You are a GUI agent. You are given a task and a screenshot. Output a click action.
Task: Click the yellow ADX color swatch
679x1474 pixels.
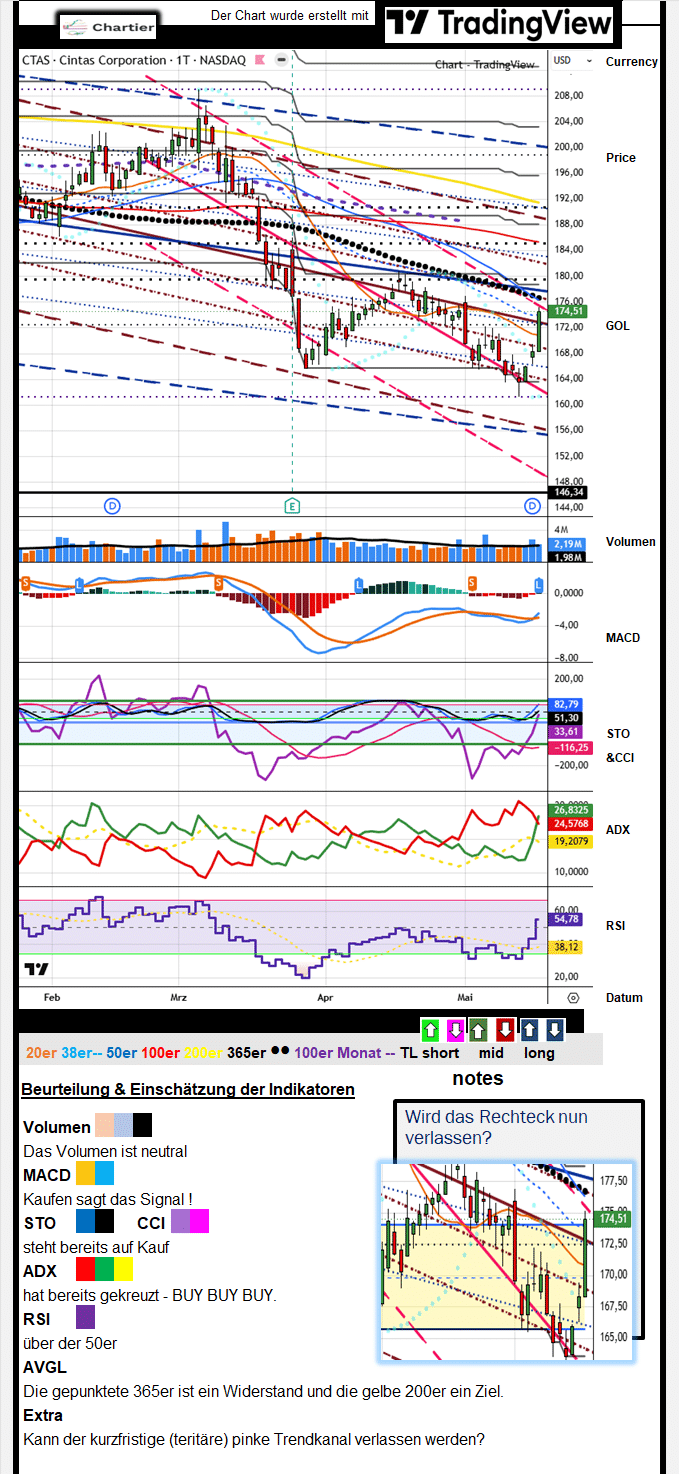pos(123,1270)
